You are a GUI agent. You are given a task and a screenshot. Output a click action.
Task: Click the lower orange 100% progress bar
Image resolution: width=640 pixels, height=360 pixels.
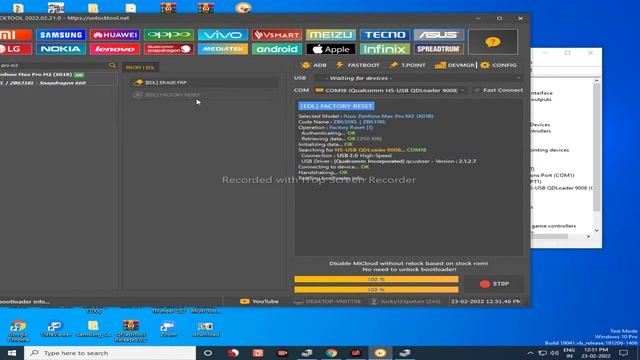point(376,289)
